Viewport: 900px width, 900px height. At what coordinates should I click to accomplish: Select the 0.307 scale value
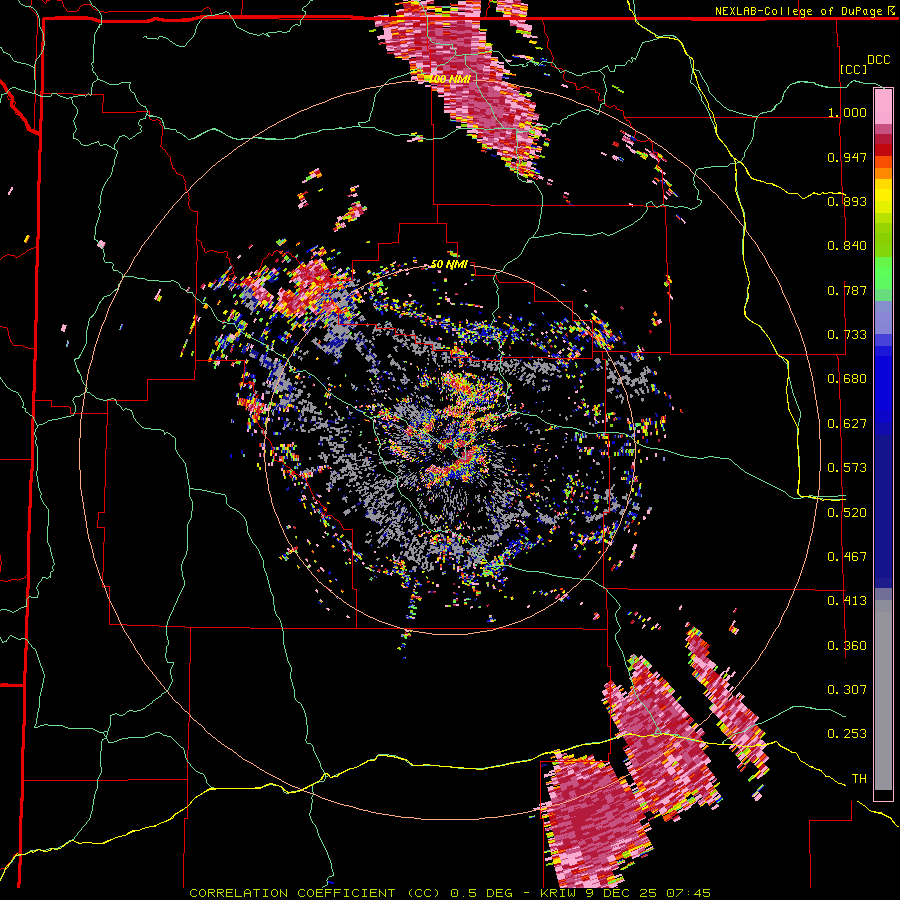point(847,689)
